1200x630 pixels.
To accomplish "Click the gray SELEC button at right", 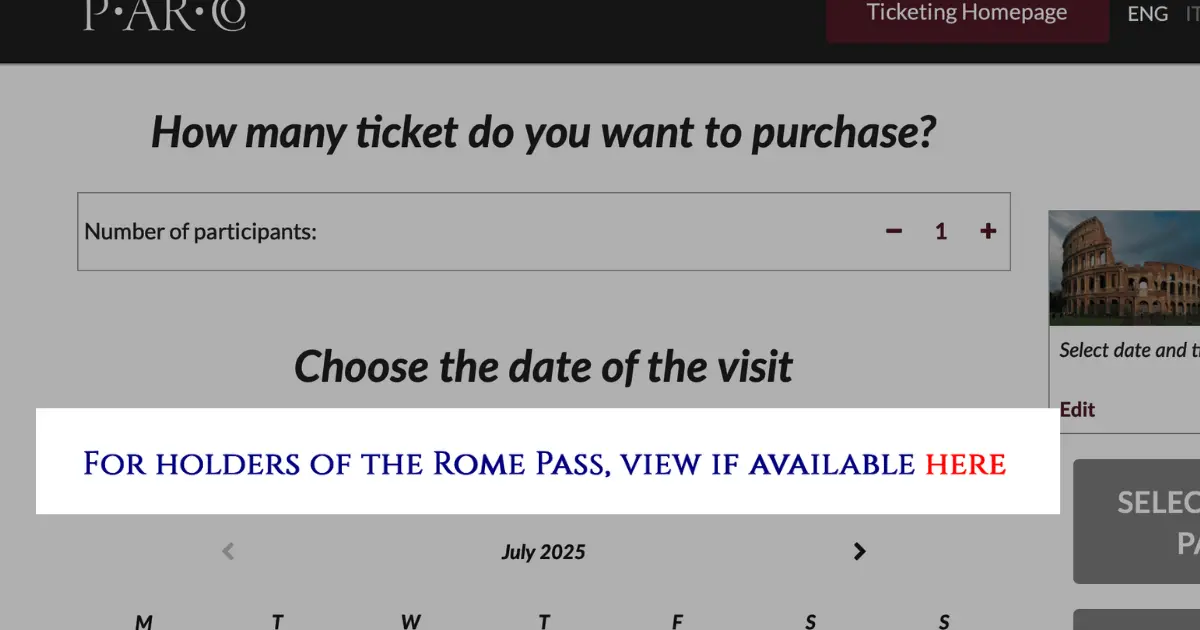I will coord(1137,522).
